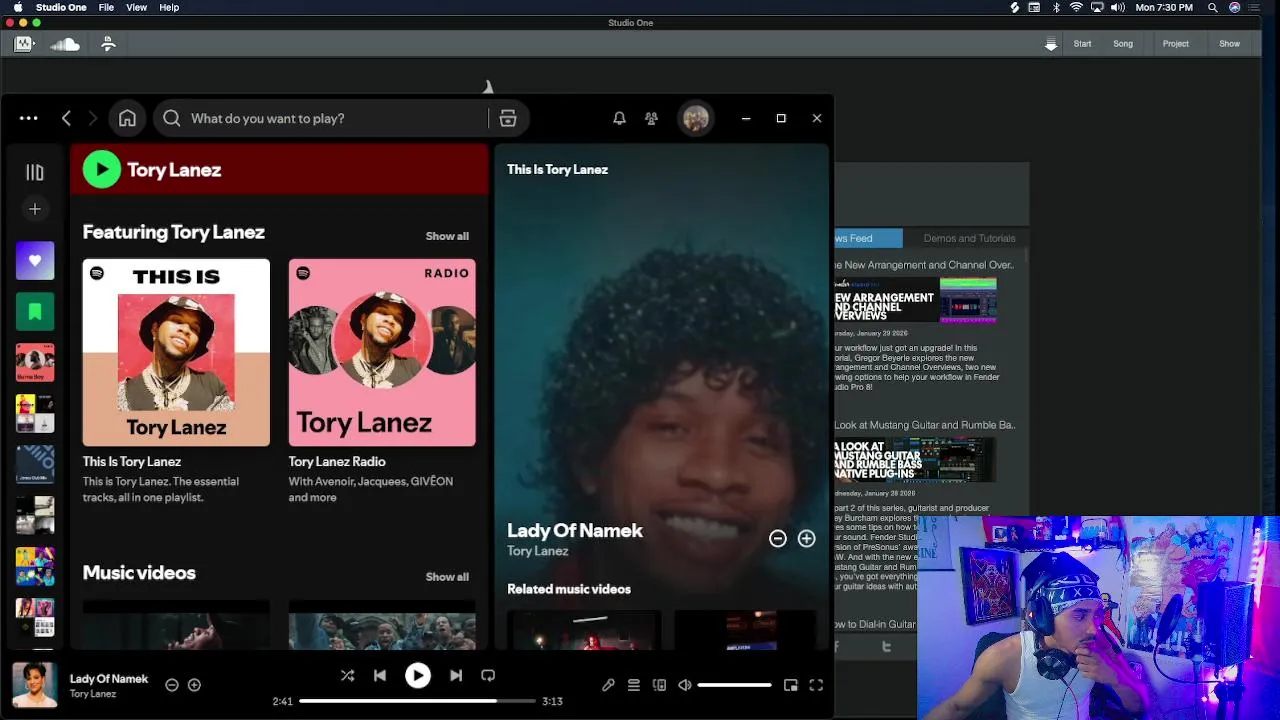The height and width of the screenshot is (720, 1280).
Task: Open Help menu
Action: point(170,7)
